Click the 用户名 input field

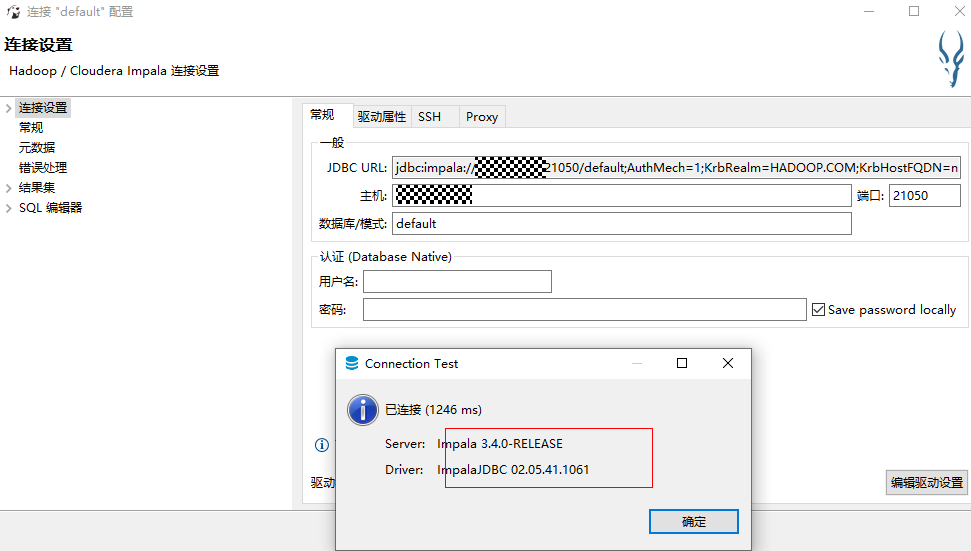click(x=457, y=282)
